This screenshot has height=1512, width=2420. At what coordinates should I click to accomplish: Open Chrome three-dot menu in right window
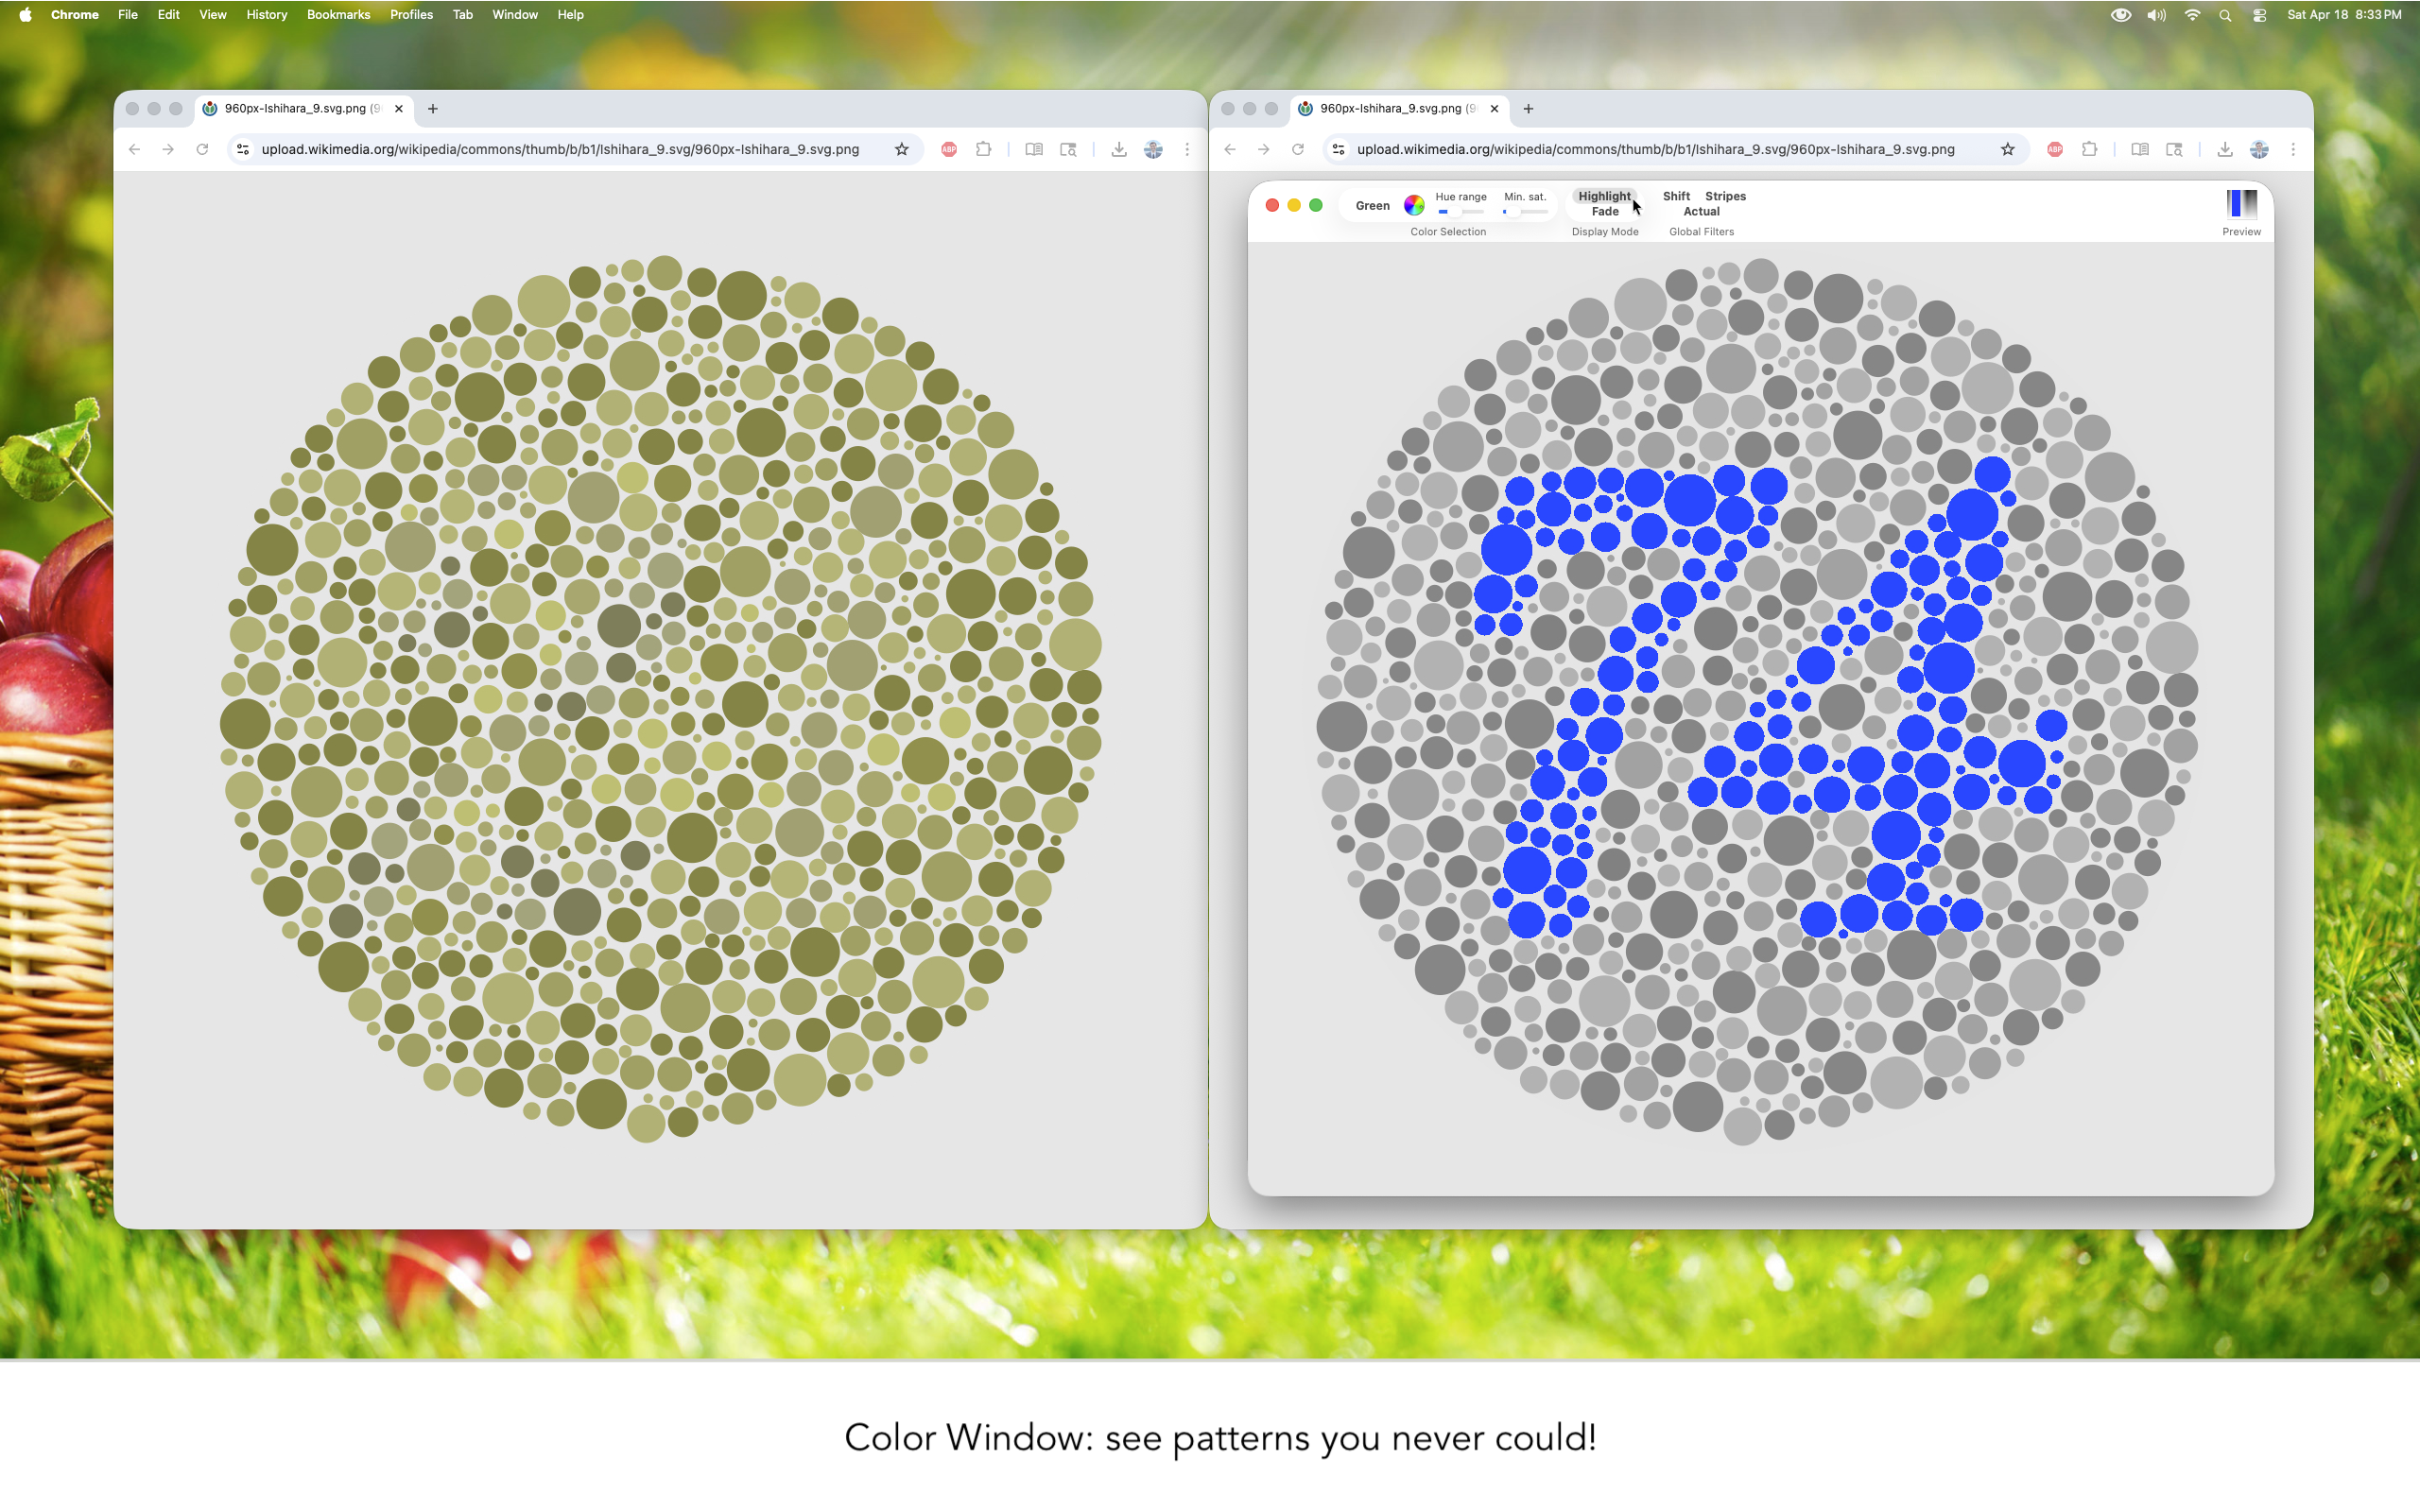(x=2293, y=149)
